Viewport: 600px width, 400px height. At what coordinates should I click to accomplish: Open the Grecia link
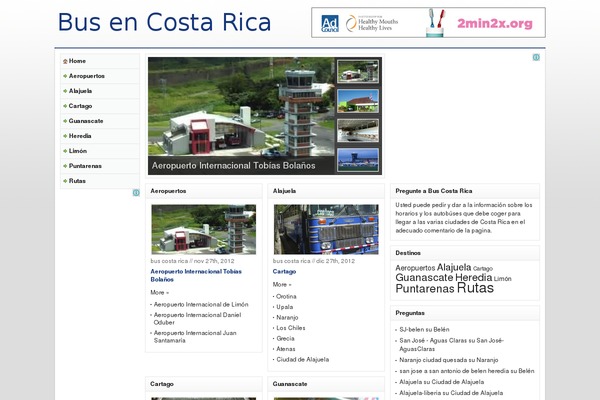[285, 339]
